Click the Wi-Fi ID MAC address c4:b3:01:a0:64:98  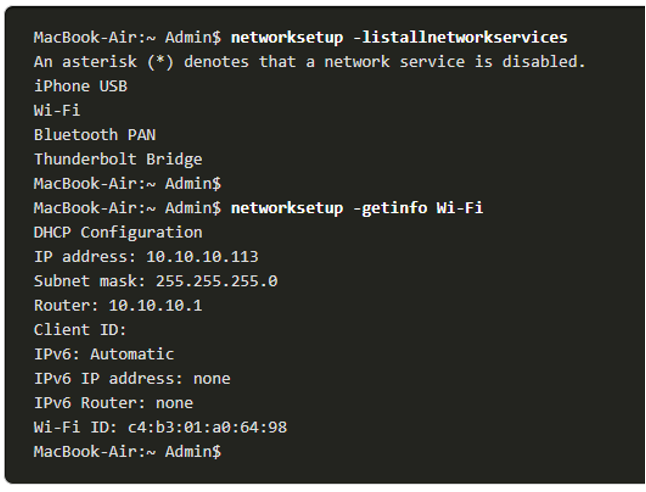click(208, 427)
